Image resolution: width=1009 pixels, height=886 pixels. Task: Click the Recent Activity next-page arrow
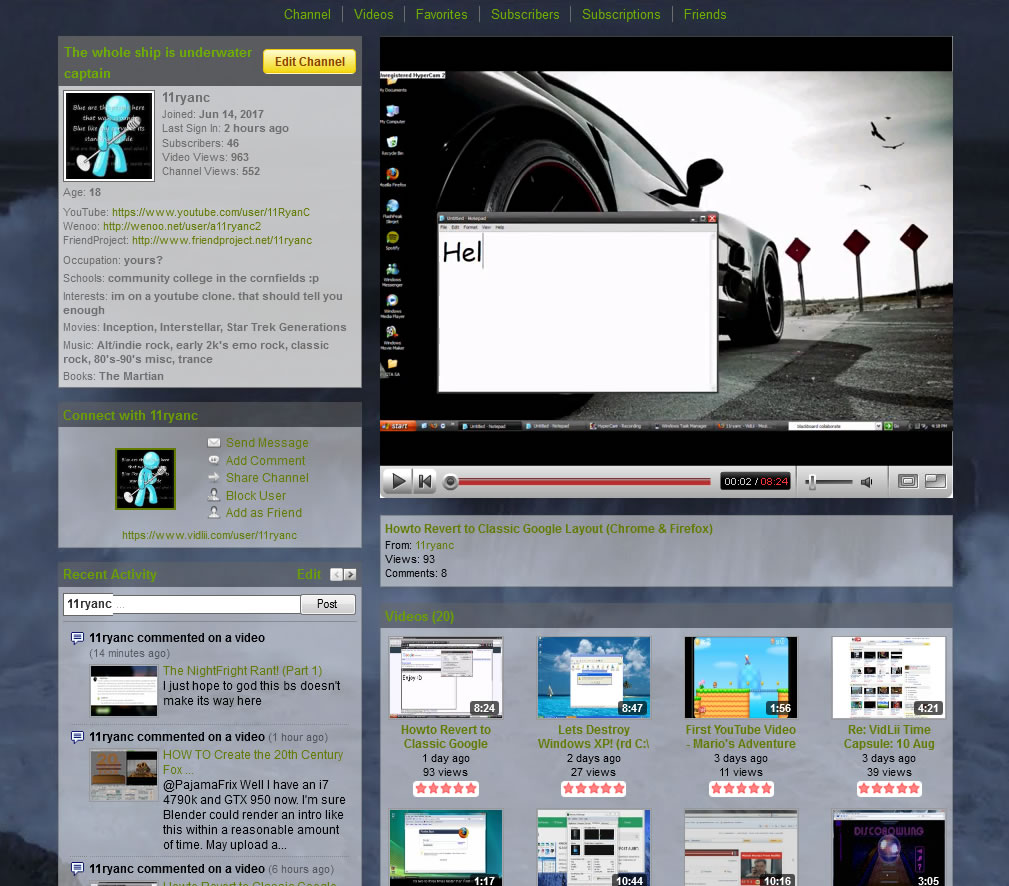click(x=348, y=575)
